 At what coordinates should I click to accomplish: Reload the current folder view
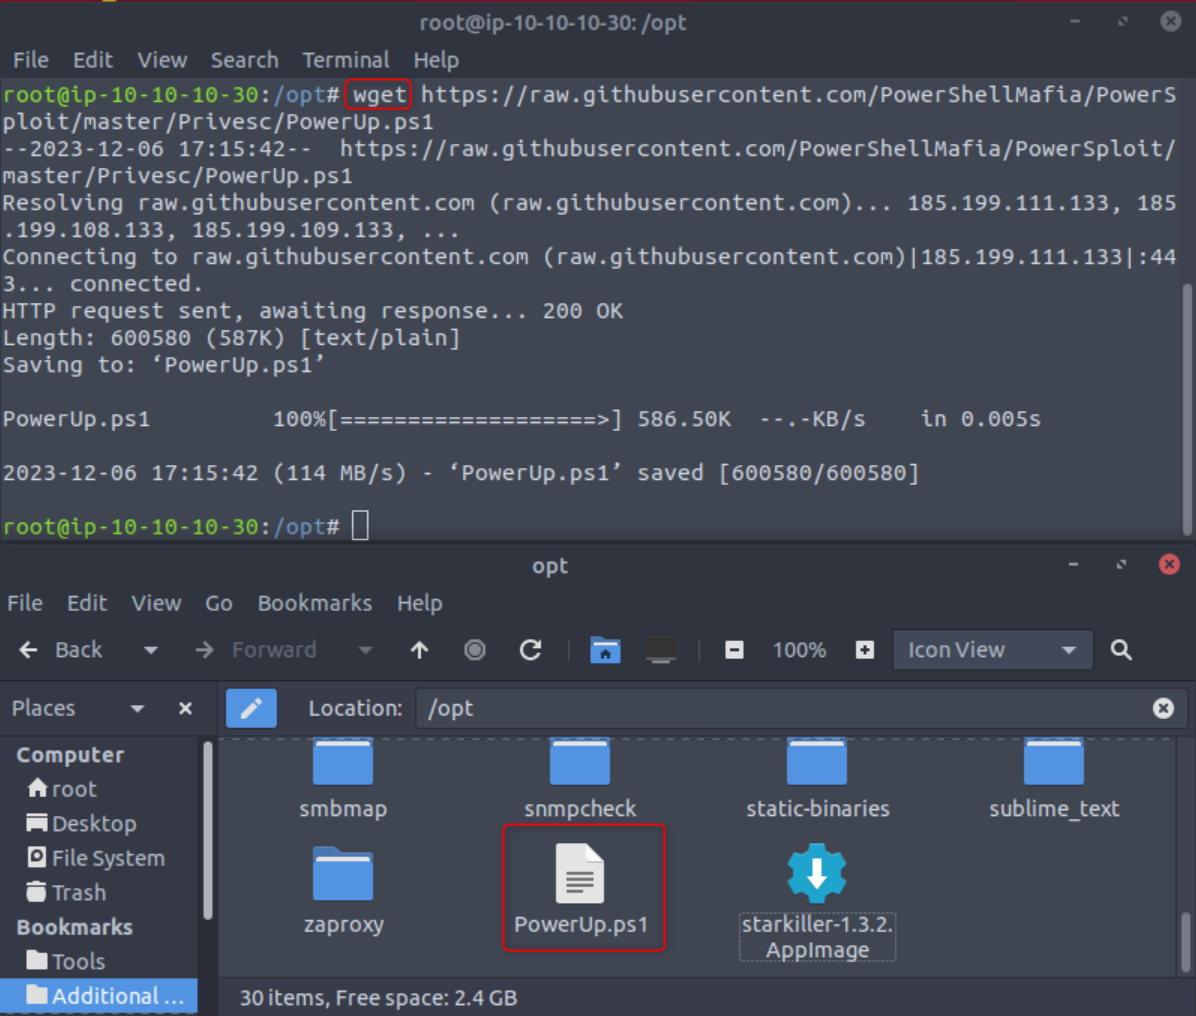click(530, 650)
